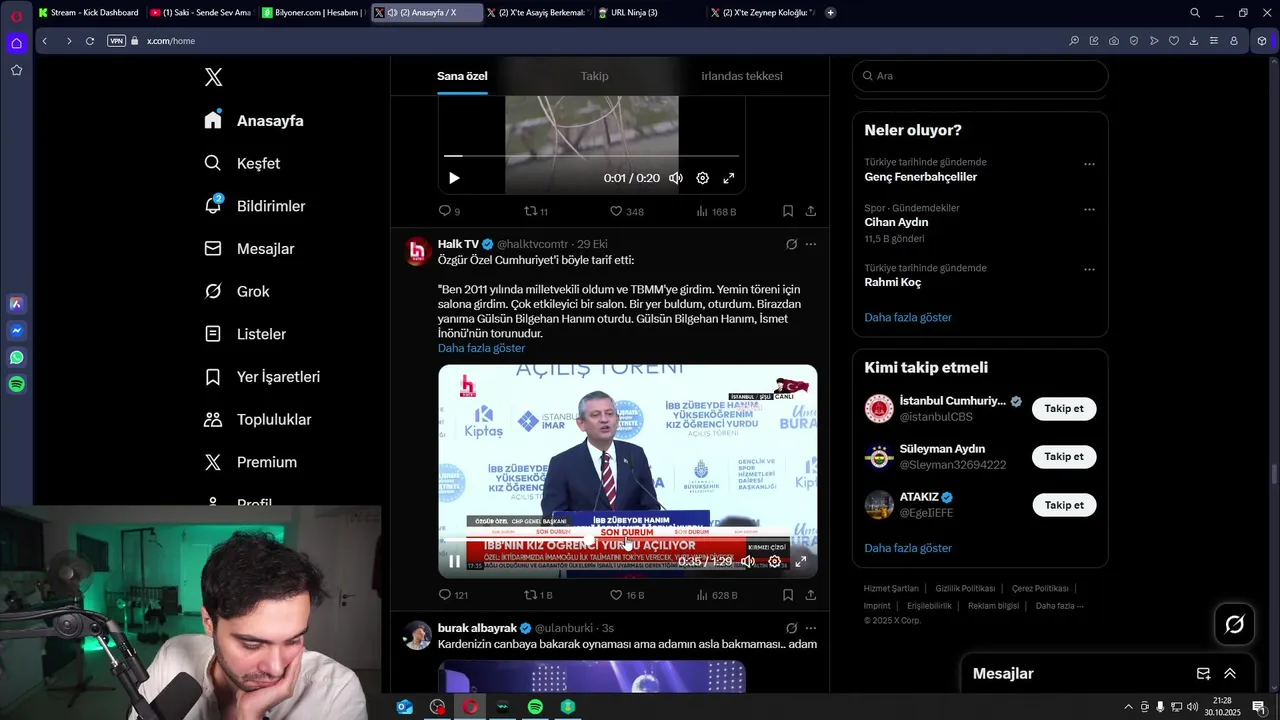This screenshot has width=1280, height=720.
Task: Expand Halk TV post with Daha fazla göster
Action: pyautogui.click(x=481, y=348)
